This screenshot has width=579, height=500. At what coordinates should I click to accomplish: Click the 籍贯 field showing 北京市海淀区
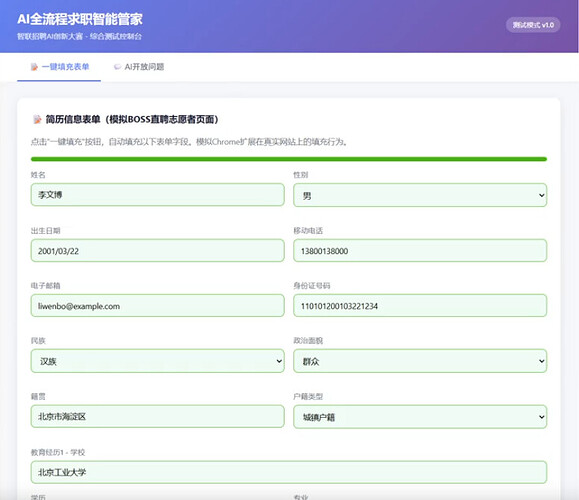(x=158, y=416)
